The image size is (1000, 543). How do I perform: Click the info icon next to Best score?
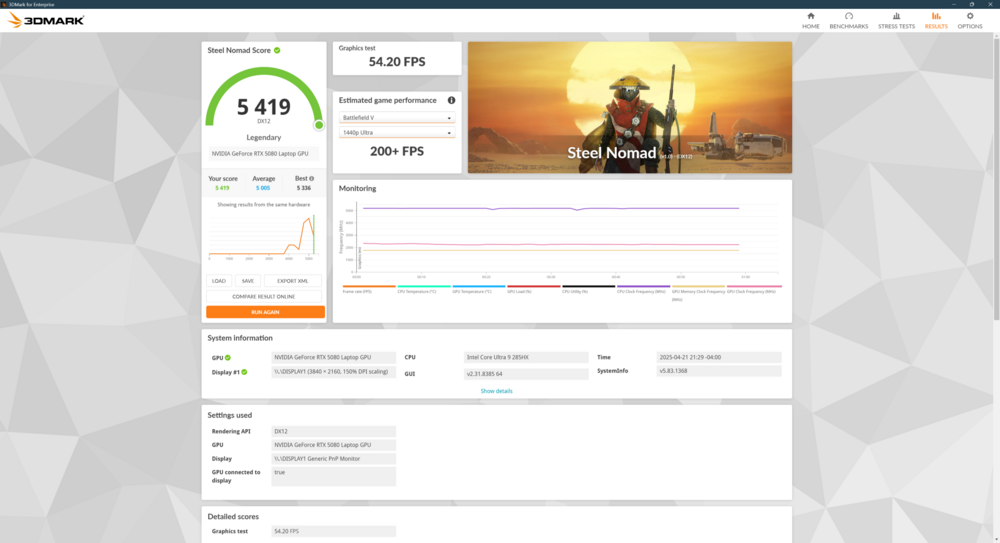click(311, 179)
